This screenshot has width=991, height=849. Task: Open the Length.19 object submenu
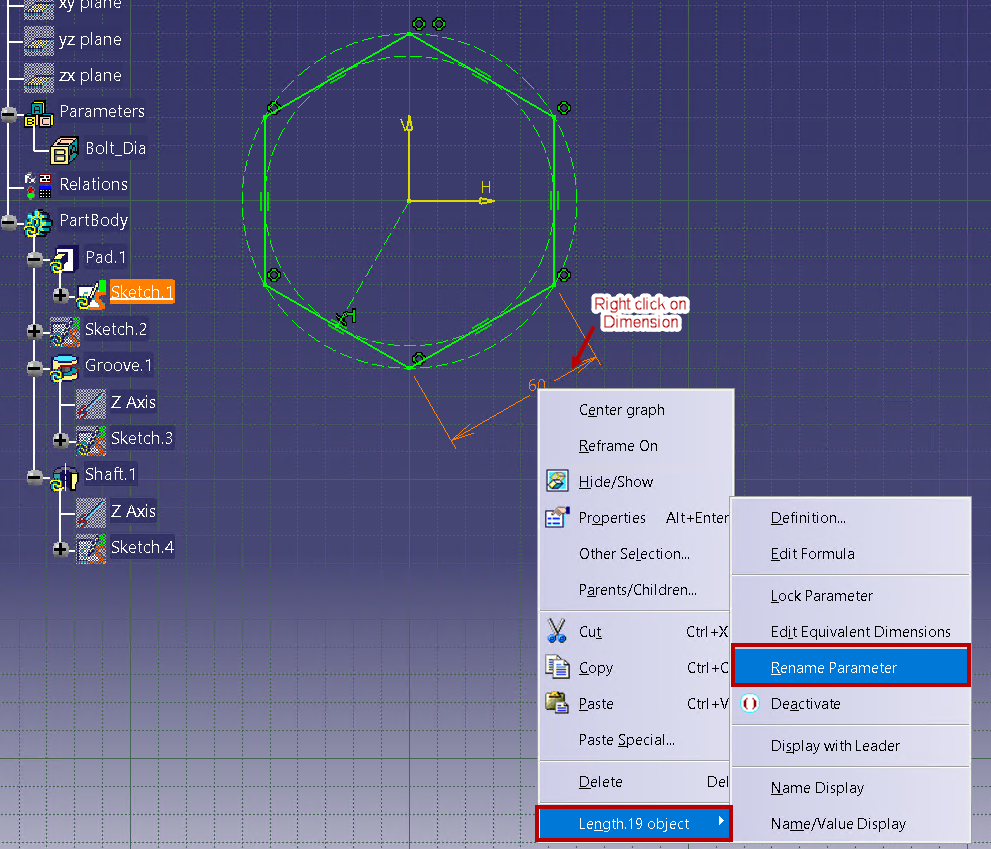pyautogui.click(x=635, y=824)
